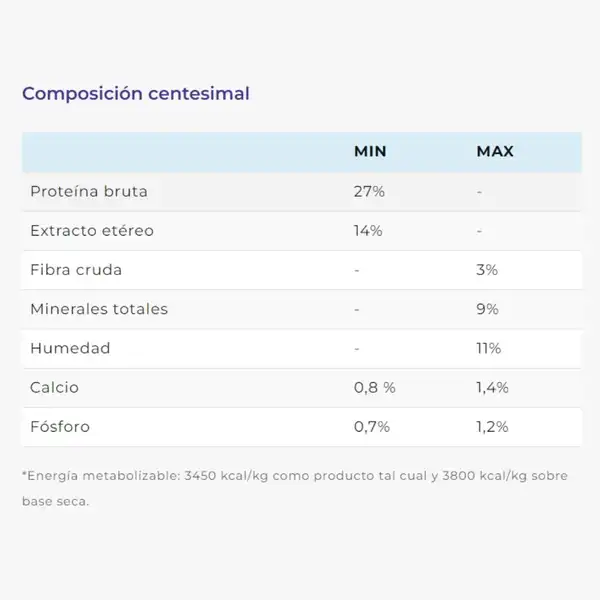Click the Fibra cruda row label
The image size is (600, 600).
point(76,270)
